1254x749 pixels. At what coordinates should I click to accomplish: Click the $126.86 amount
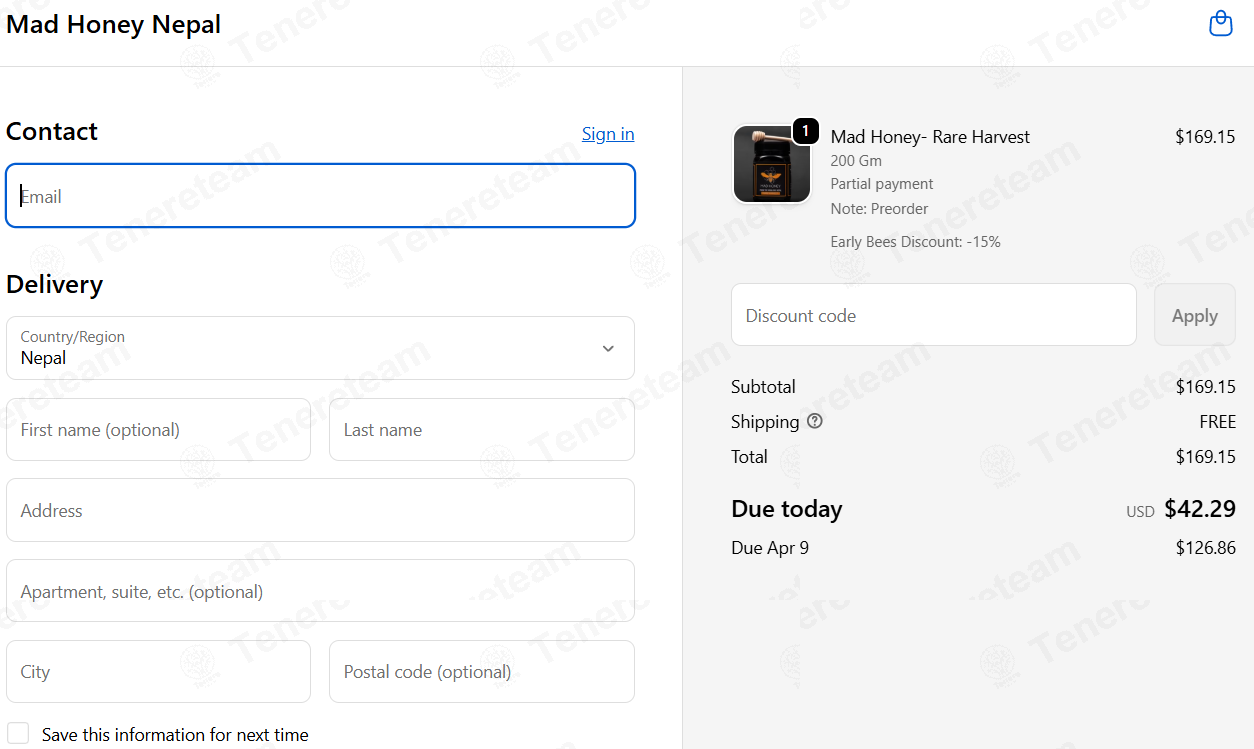(1205, 548)
